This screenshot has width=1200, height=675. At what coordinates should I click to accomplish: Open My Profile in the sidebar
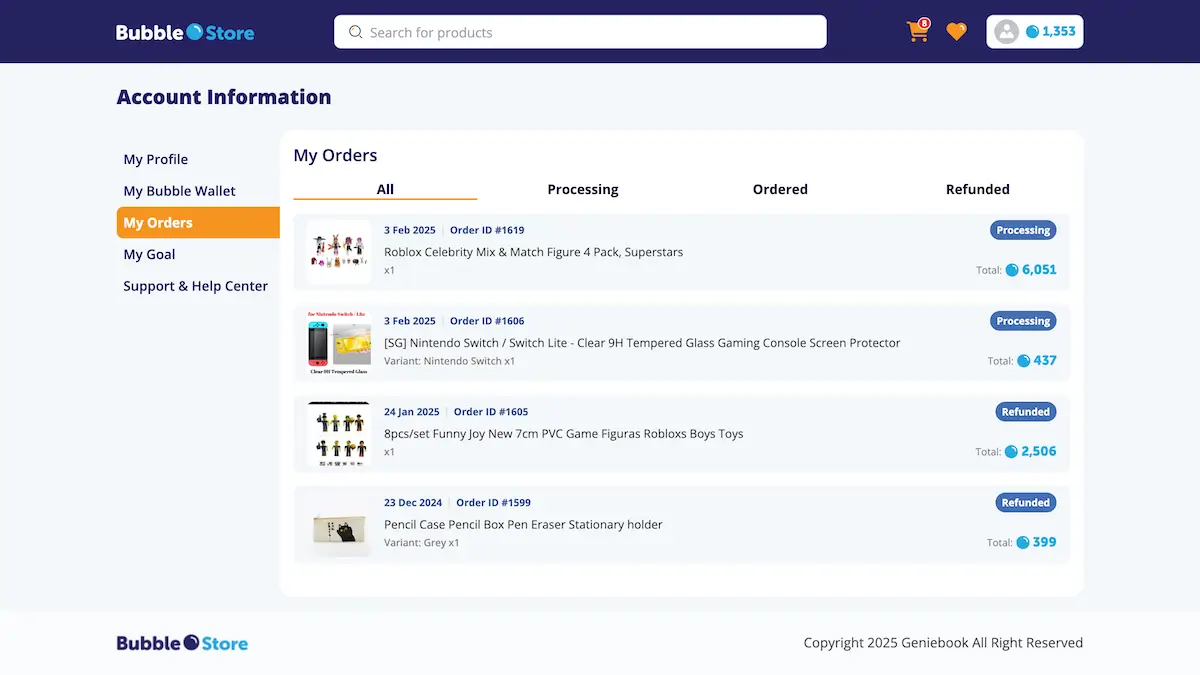coord(156,159)
